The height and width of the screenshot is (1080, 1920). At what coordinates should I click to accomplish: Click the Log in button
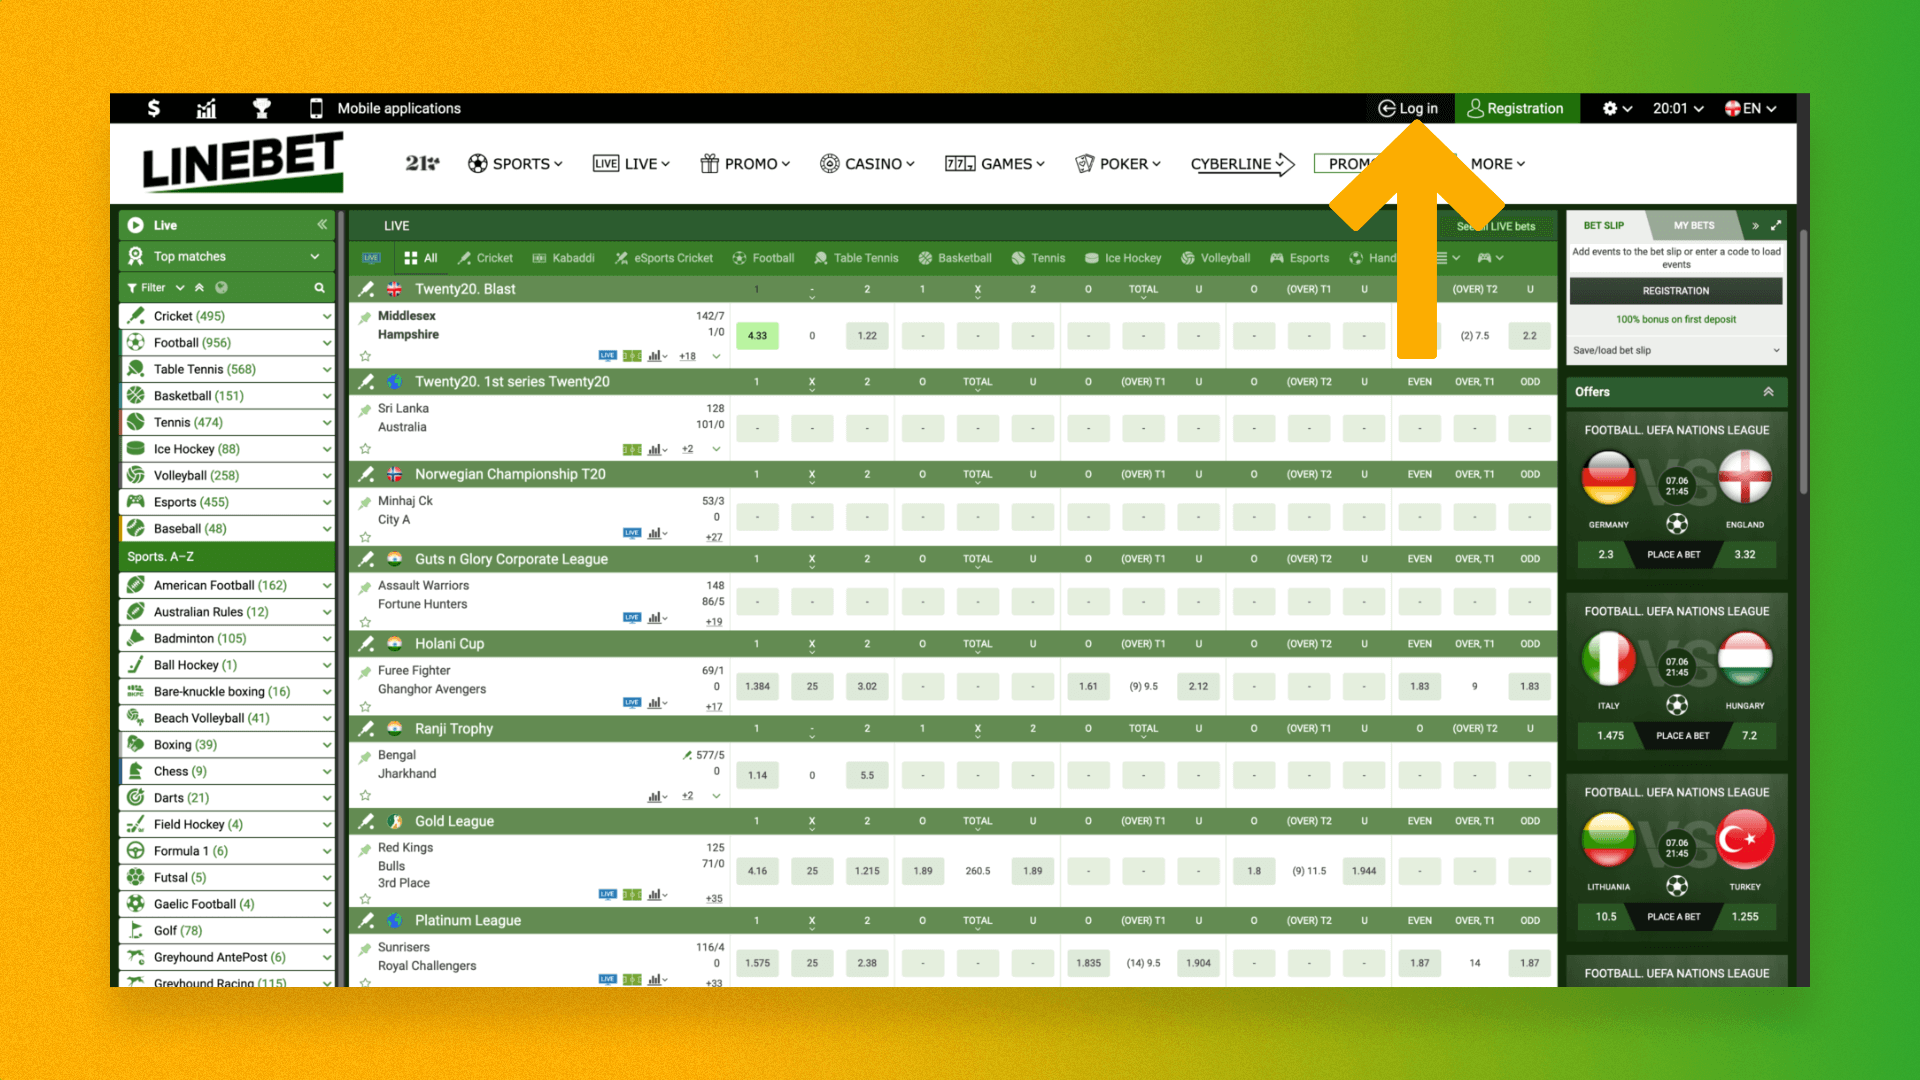(1408, 108)
